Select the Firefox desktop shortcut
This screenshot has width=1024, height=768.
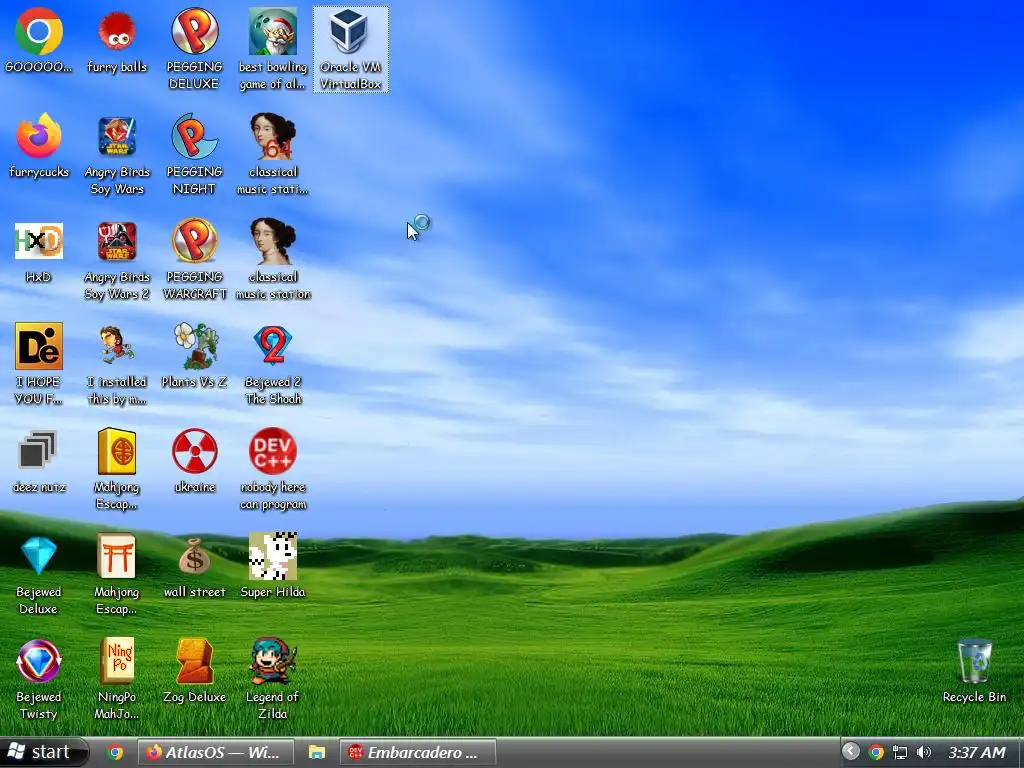pyautogui.click(x=39, y=136)
